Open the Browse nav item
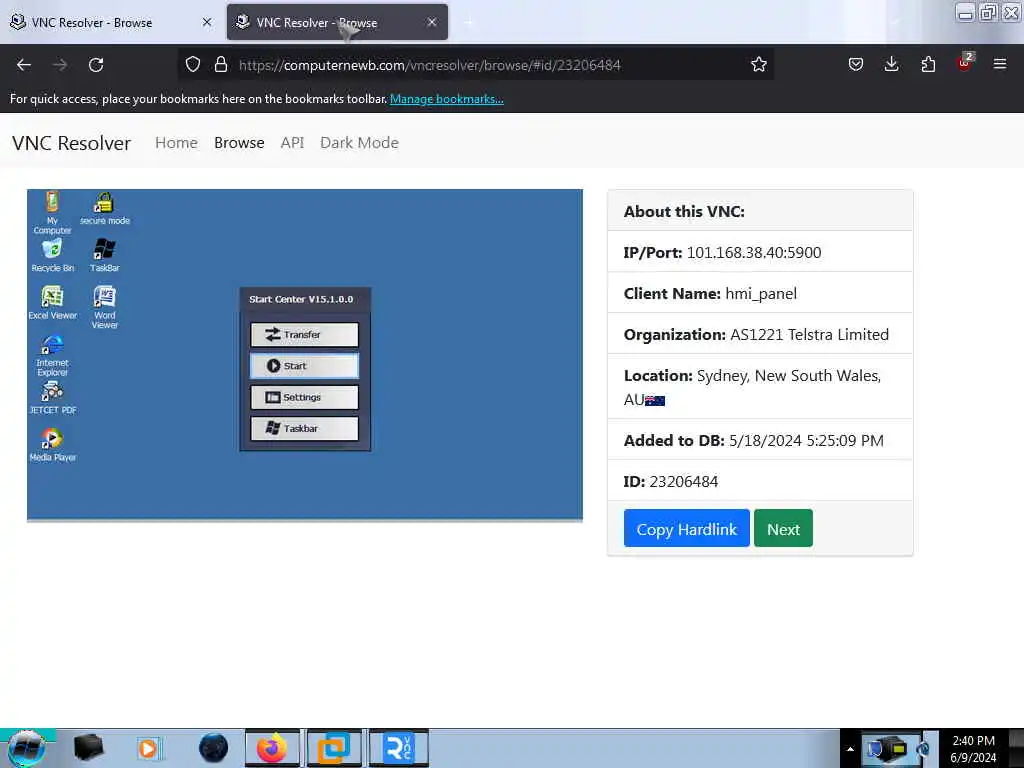1024x768 pixels. [239, 143]
